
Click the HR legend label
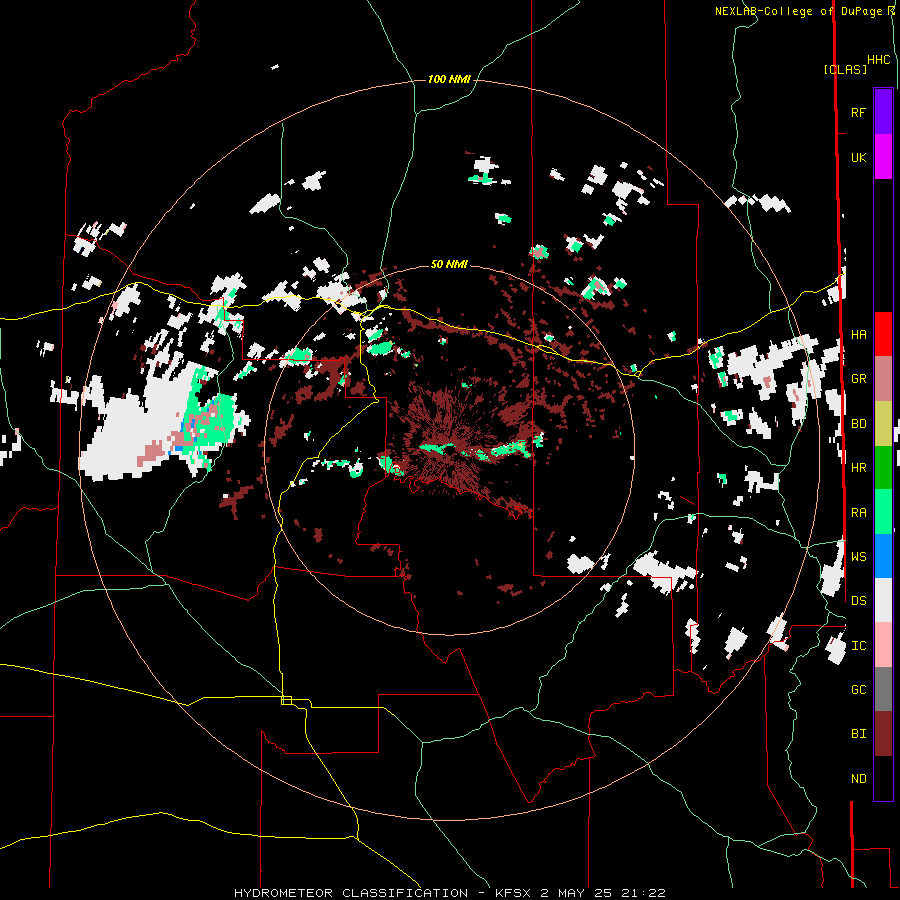pos(858,468)
